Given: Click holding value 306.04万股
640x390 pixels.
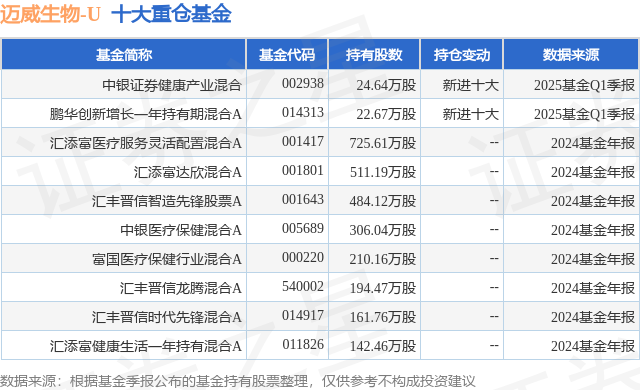Looking at the screenshot, I should click(x=383, y=230).
